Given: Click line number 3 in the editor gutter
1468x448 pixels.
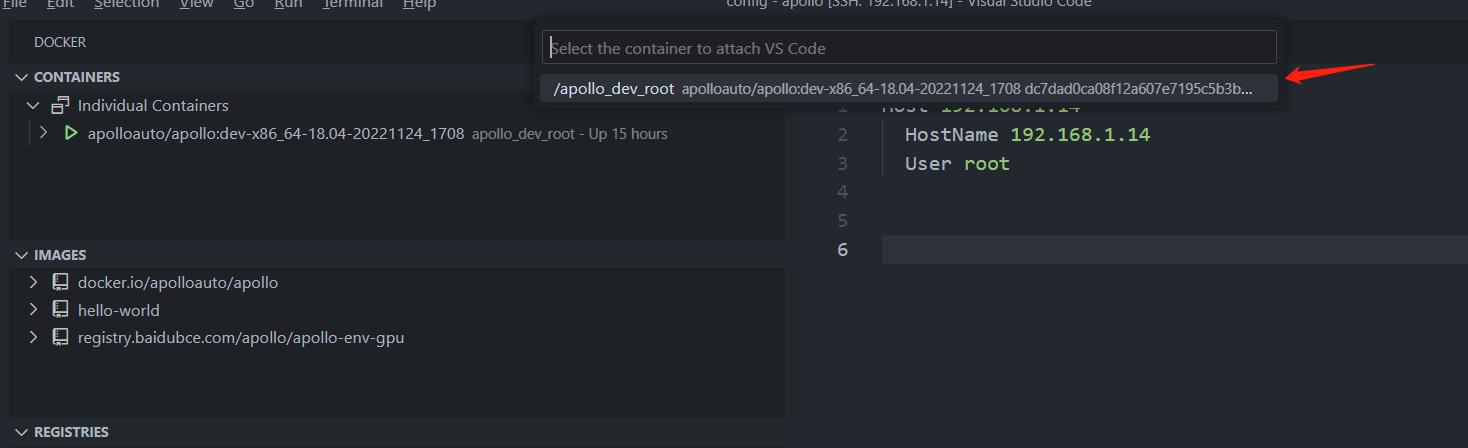Looking at the screenshot, I should [843, 163].
